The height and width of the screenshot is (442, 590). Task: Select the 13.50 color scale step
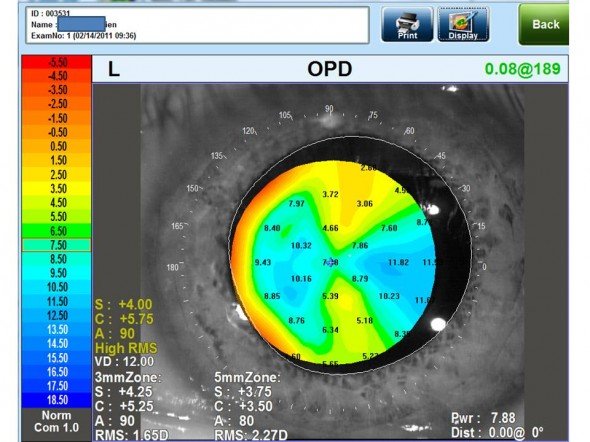(56, 330)
